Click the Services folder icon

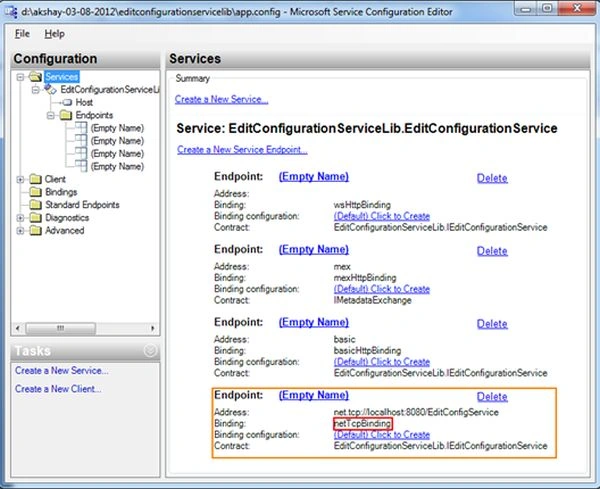pos(36,76)
